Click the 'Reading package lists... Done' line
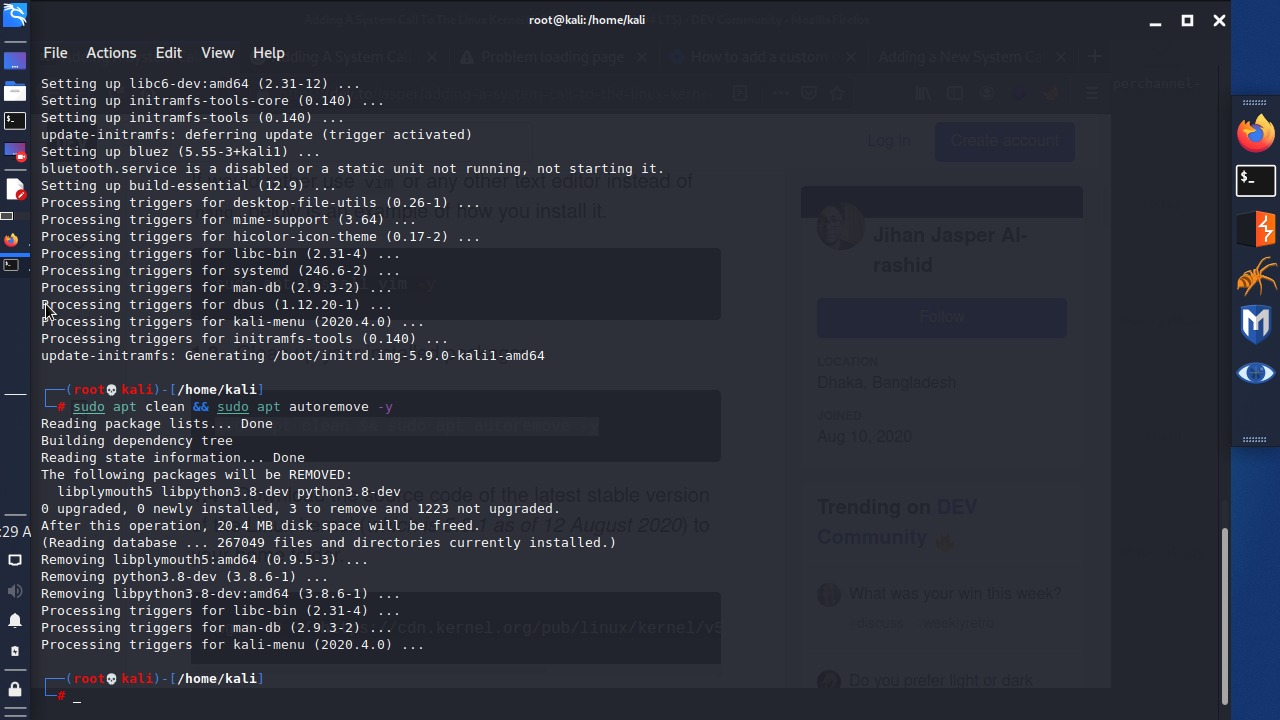 click(x=157, y=424)
